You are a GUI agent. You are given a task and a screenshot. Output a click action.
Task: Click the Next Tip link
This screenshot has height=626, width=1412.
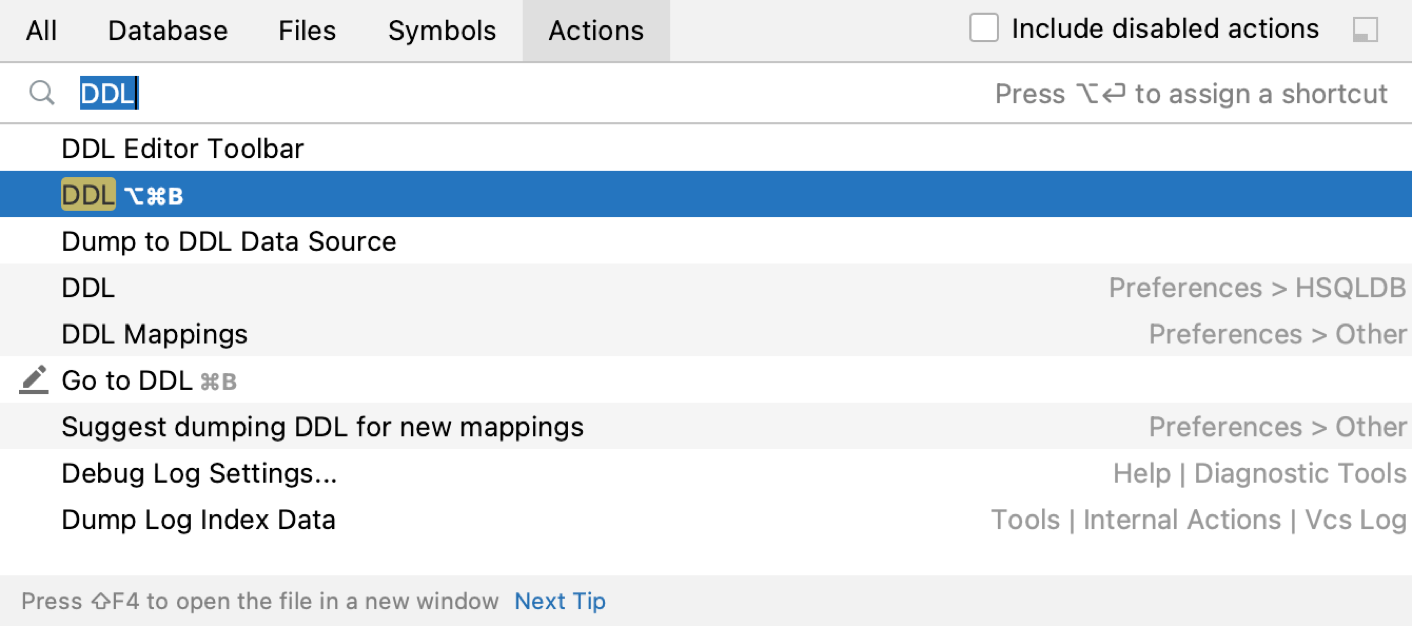pos(559,601)
